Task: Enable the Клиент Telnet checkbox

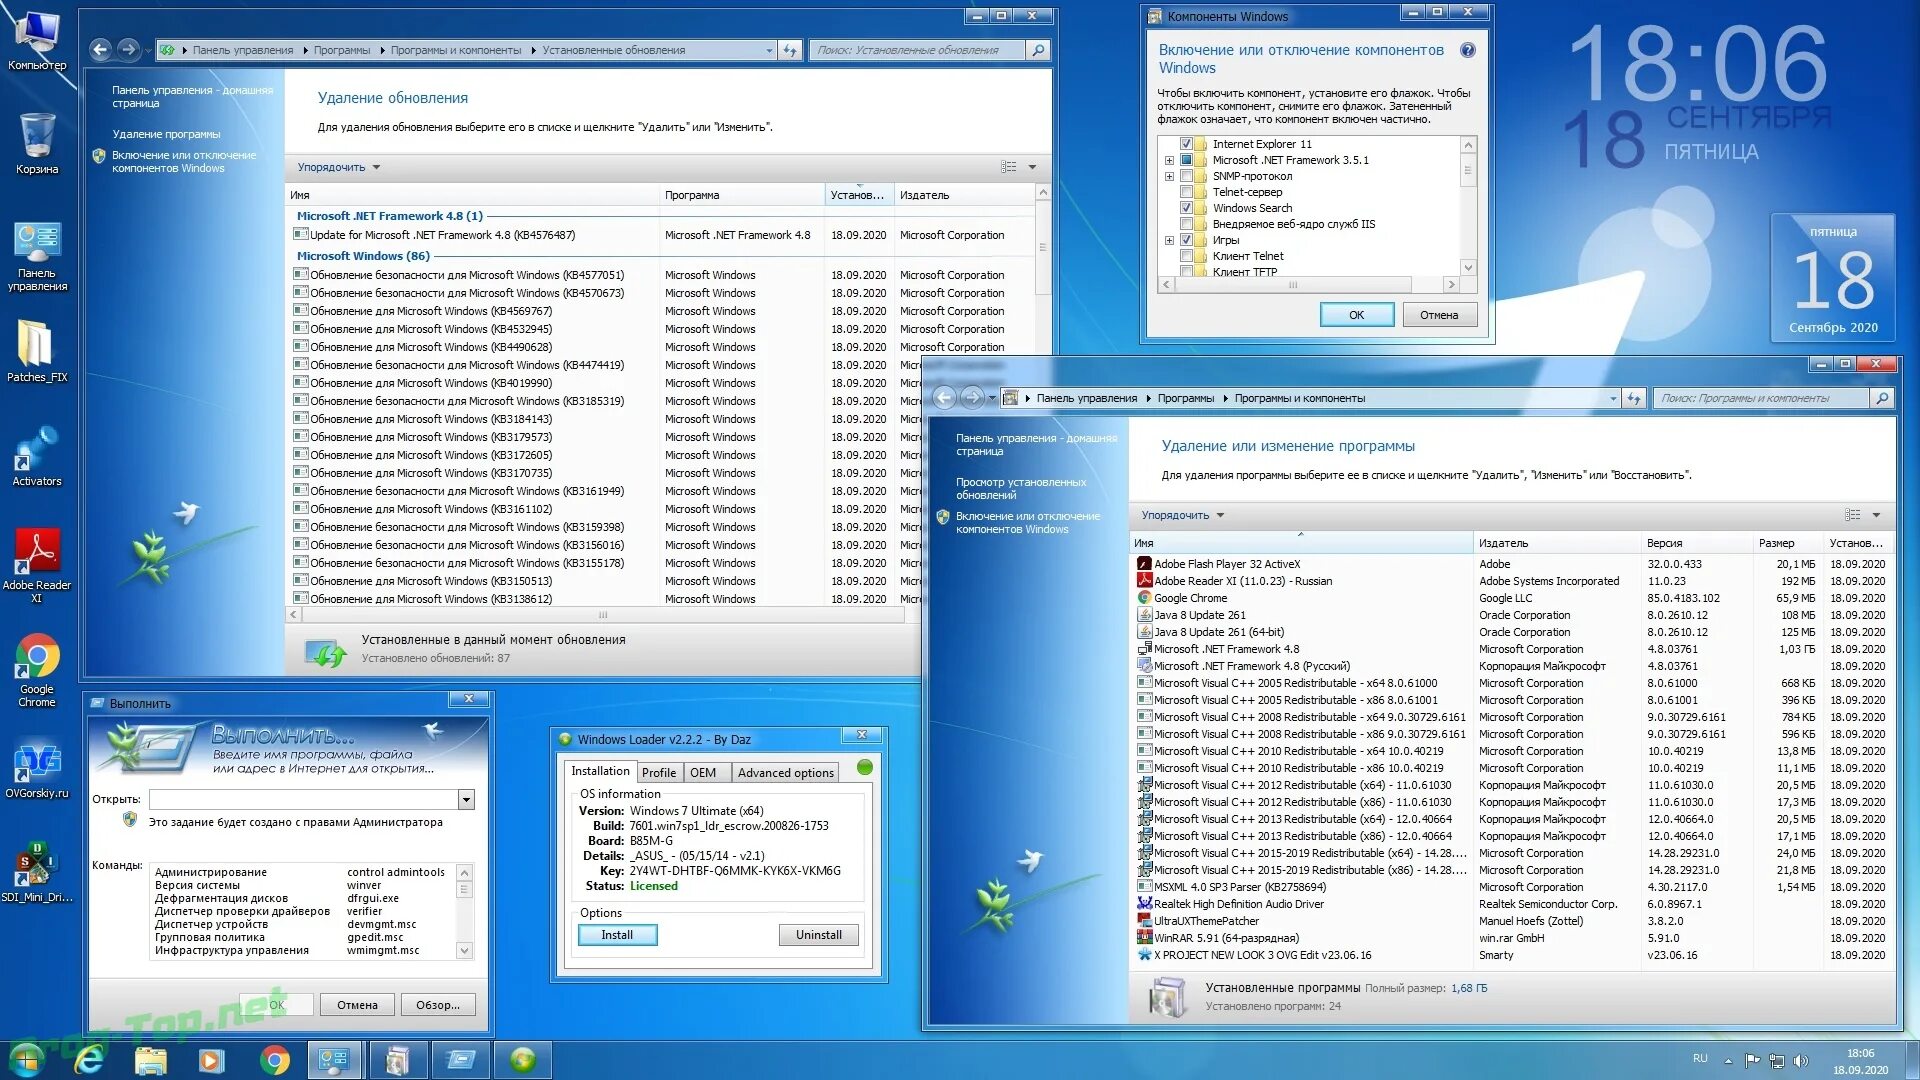Action: 1186,256
